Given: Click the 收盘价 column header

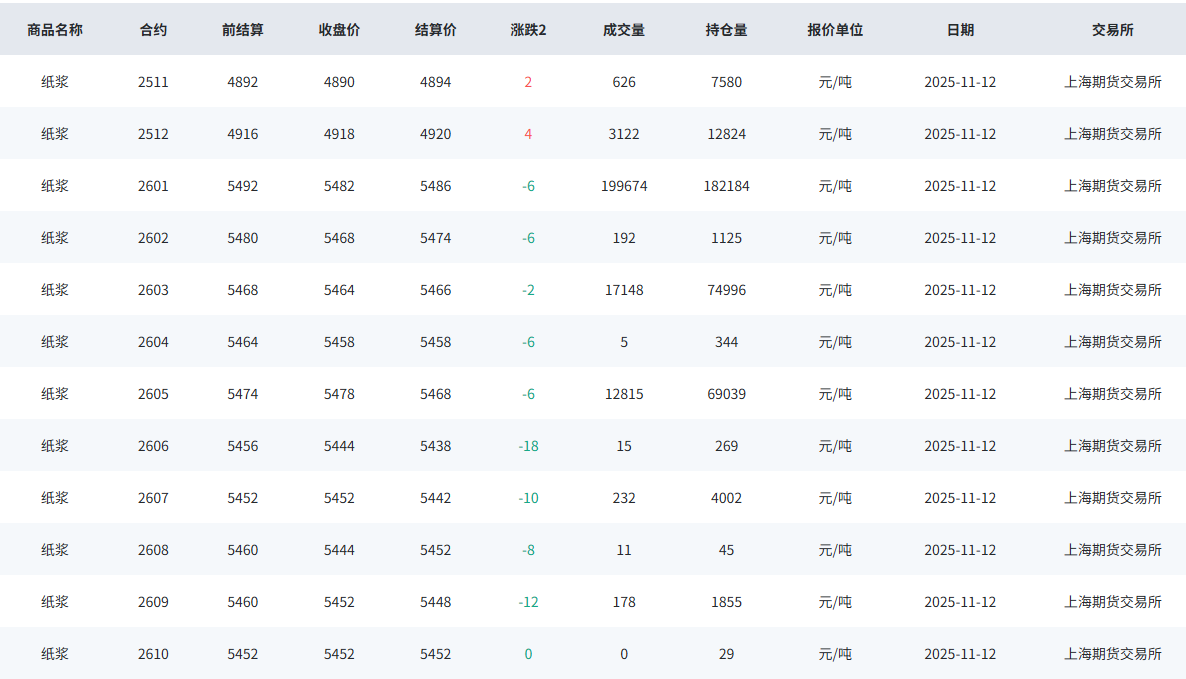Looking at the screenshot, I should tap(339, 30).
